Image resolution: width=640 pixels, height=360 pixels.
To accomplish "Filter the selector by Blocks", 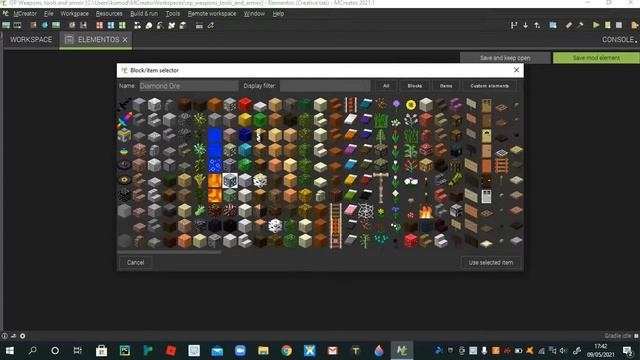I will pos(415,86).
